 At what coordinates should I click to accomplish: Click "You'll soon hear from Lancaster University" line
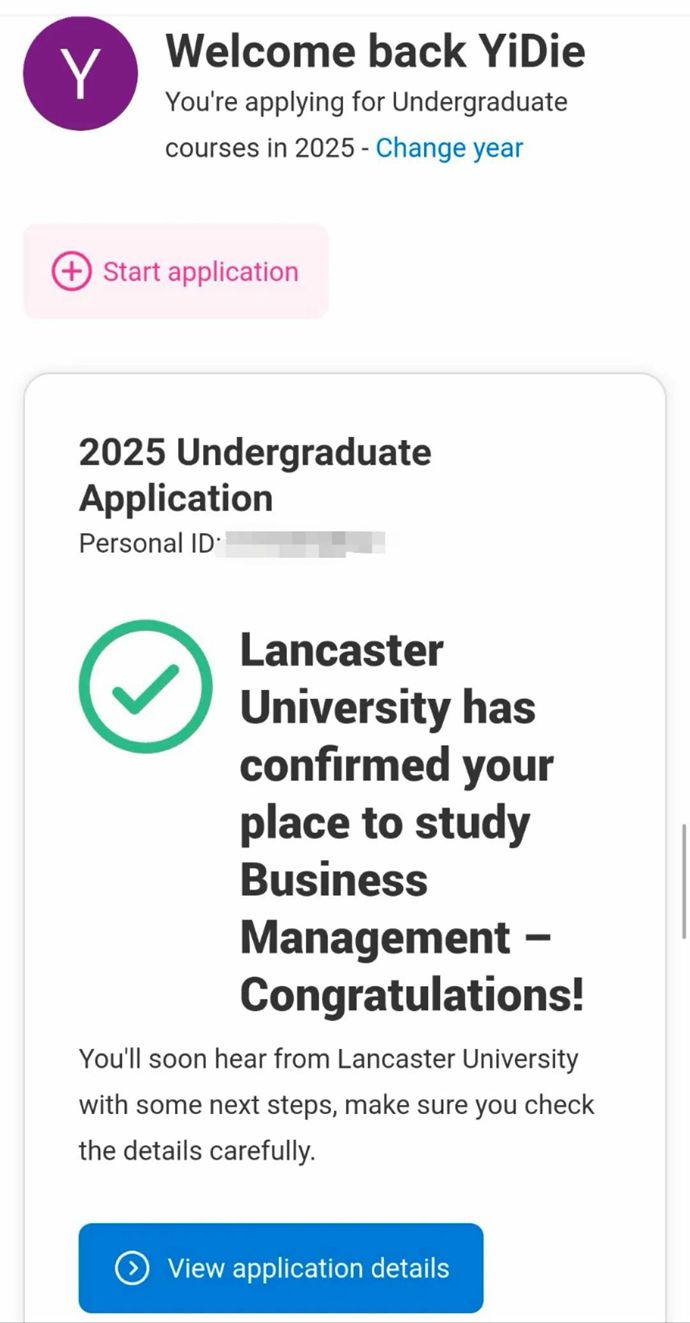[x=328, y=1058]
